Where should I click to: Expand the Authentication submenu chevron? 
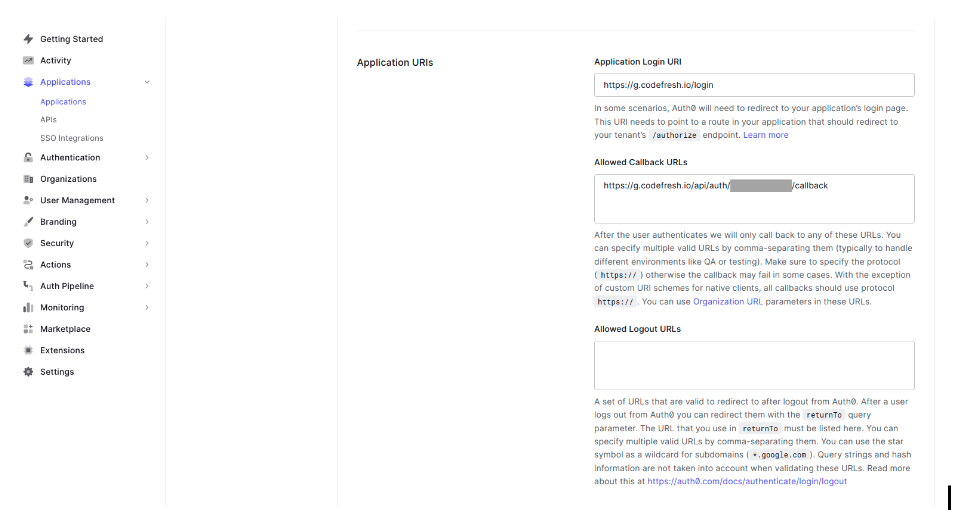(x=147, y=158)
